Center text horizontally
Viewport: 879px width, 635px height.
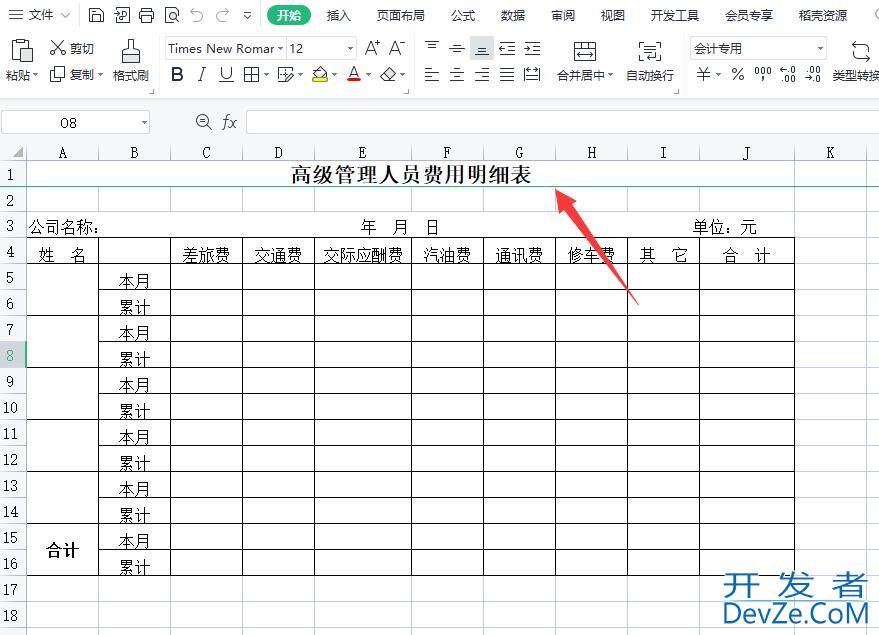coord(457,74)
